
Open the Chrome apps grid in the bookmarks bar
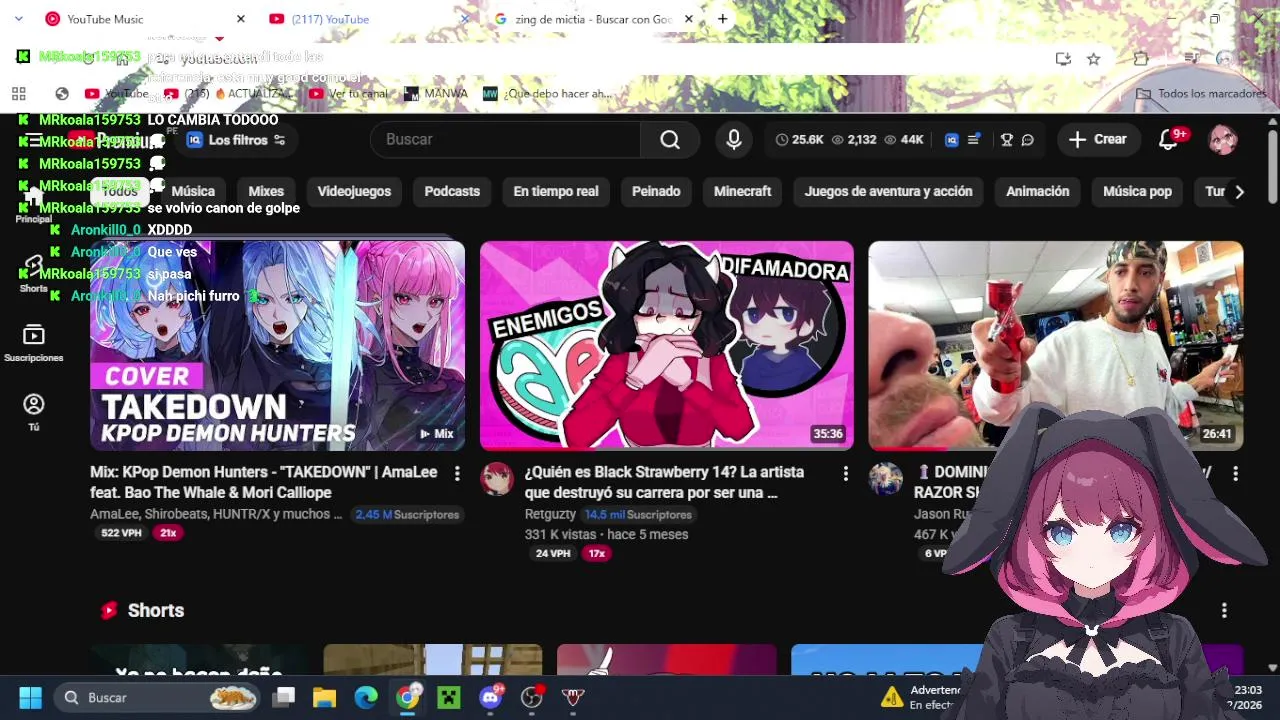coord(18,94)
